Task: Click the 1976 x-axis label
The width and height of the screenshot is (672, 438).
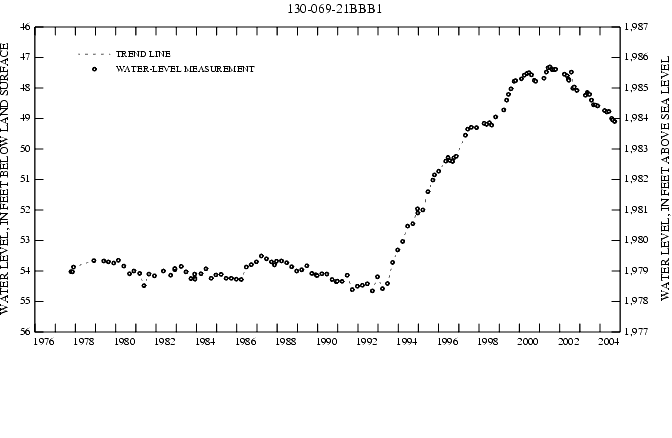Action: point(44,342)
